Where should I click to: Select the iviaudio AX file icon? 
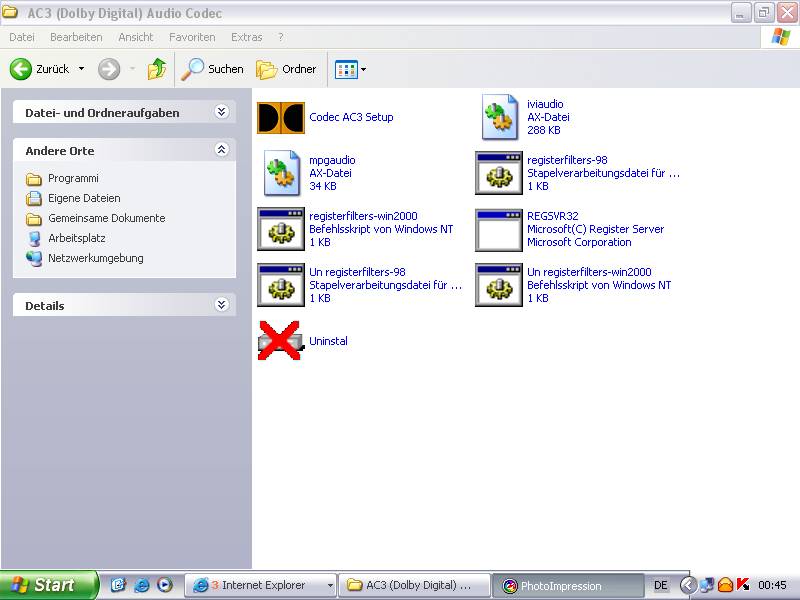pos(500,117)
